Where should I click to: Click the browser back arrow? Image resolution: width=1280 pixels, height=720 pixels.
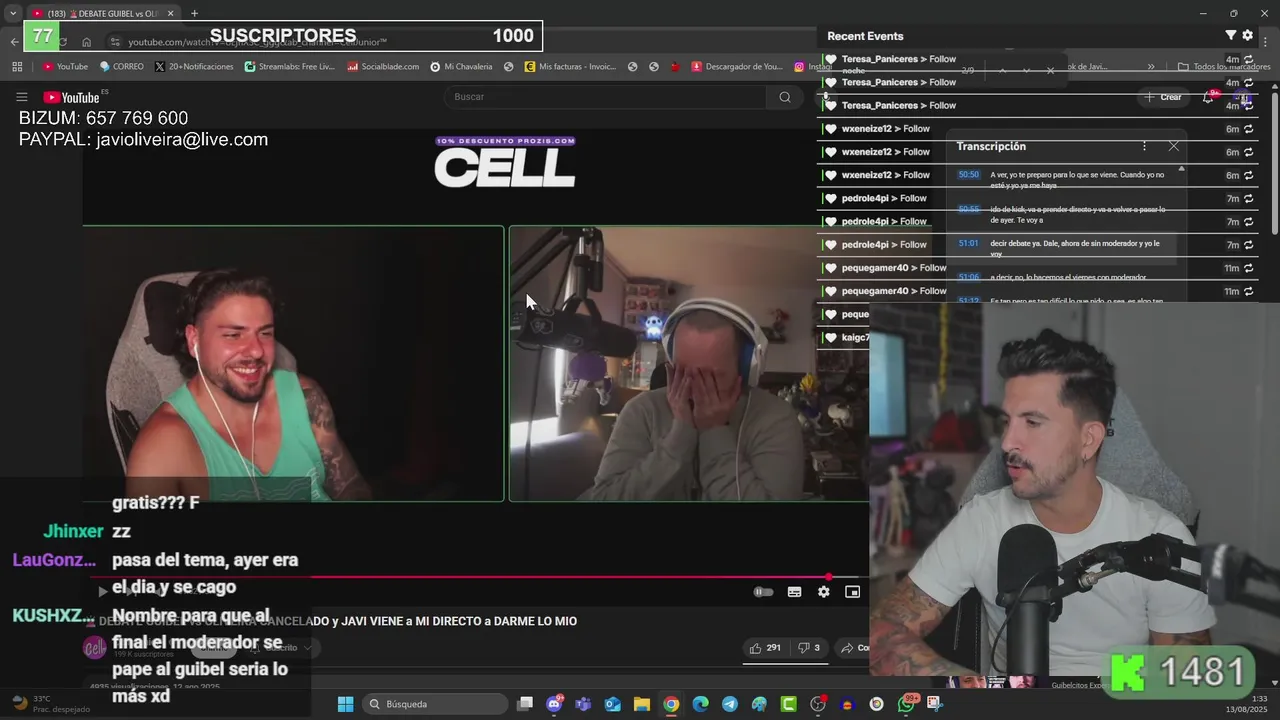point(14,42)
